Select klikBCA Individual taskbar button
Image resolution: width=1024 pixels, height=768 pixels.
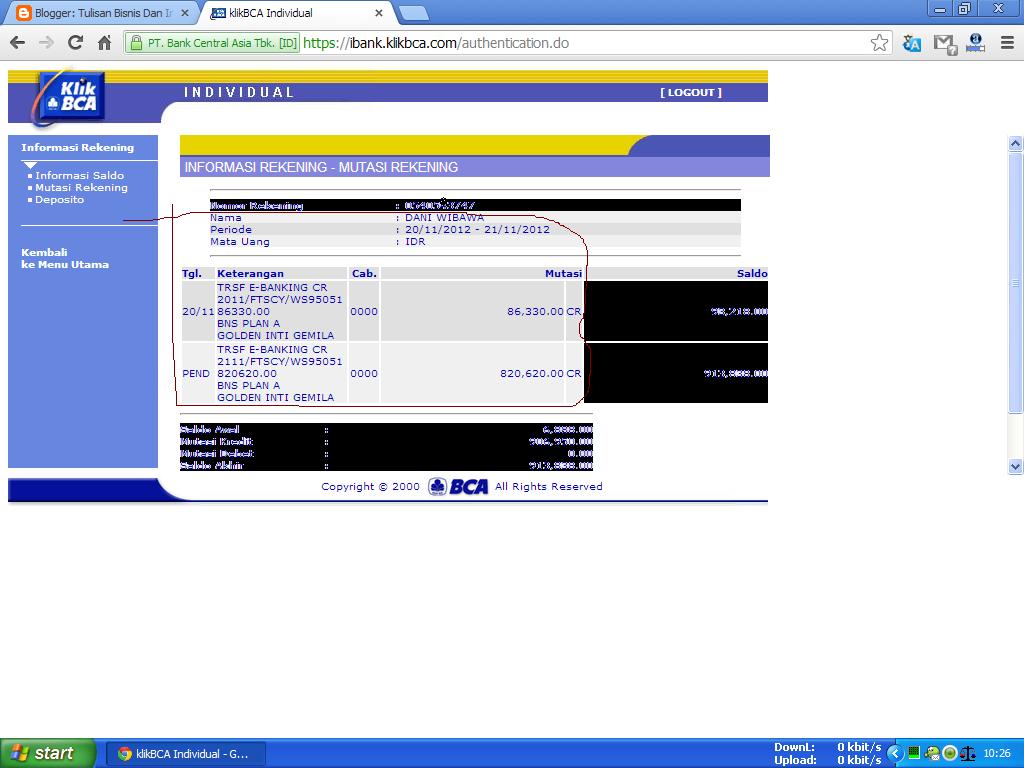(x=185, y=754)
